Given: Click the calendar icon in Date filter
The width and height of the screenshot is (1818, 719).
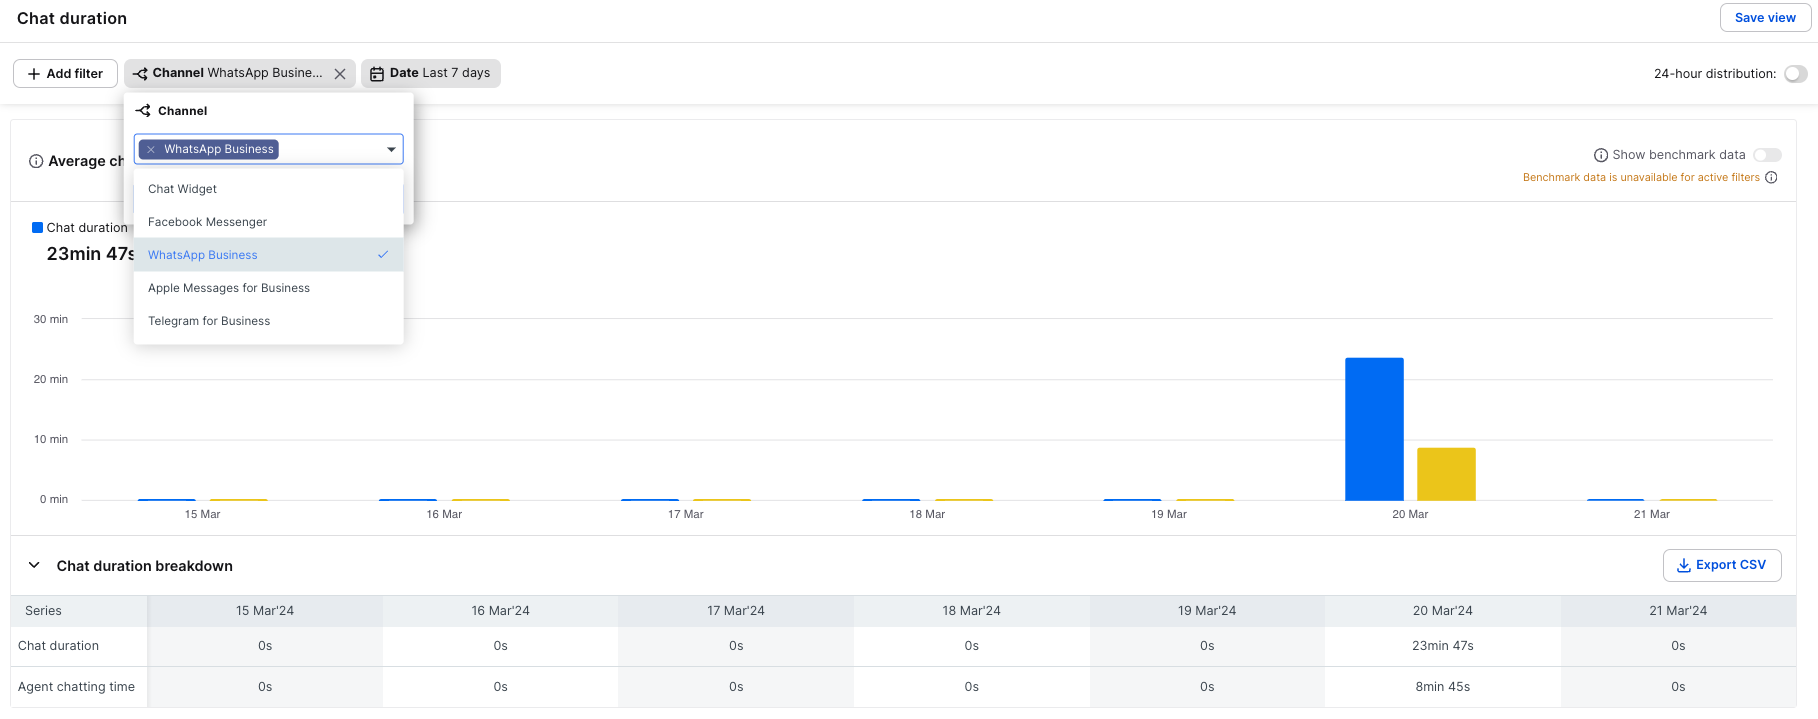Looking at the screenshot, I should point(377,74).
